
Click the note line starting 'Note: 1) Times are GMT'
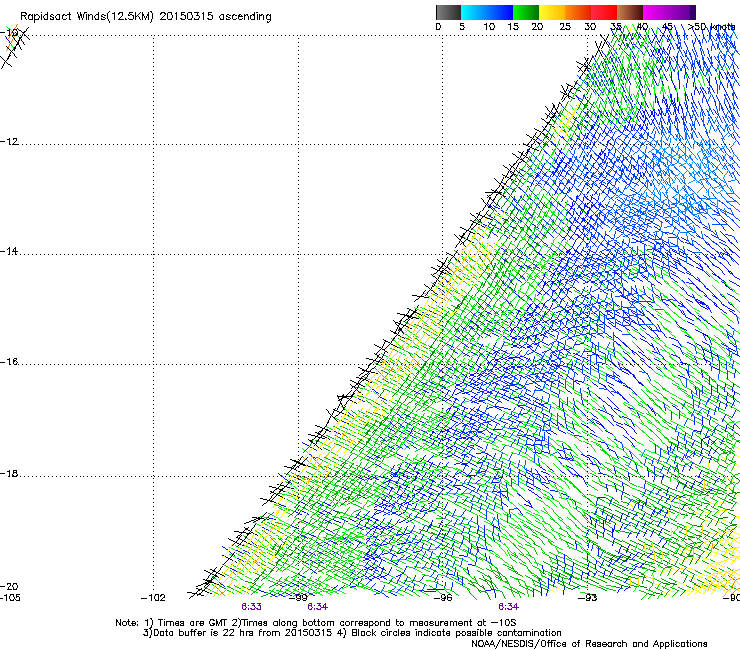pos(316,623)
